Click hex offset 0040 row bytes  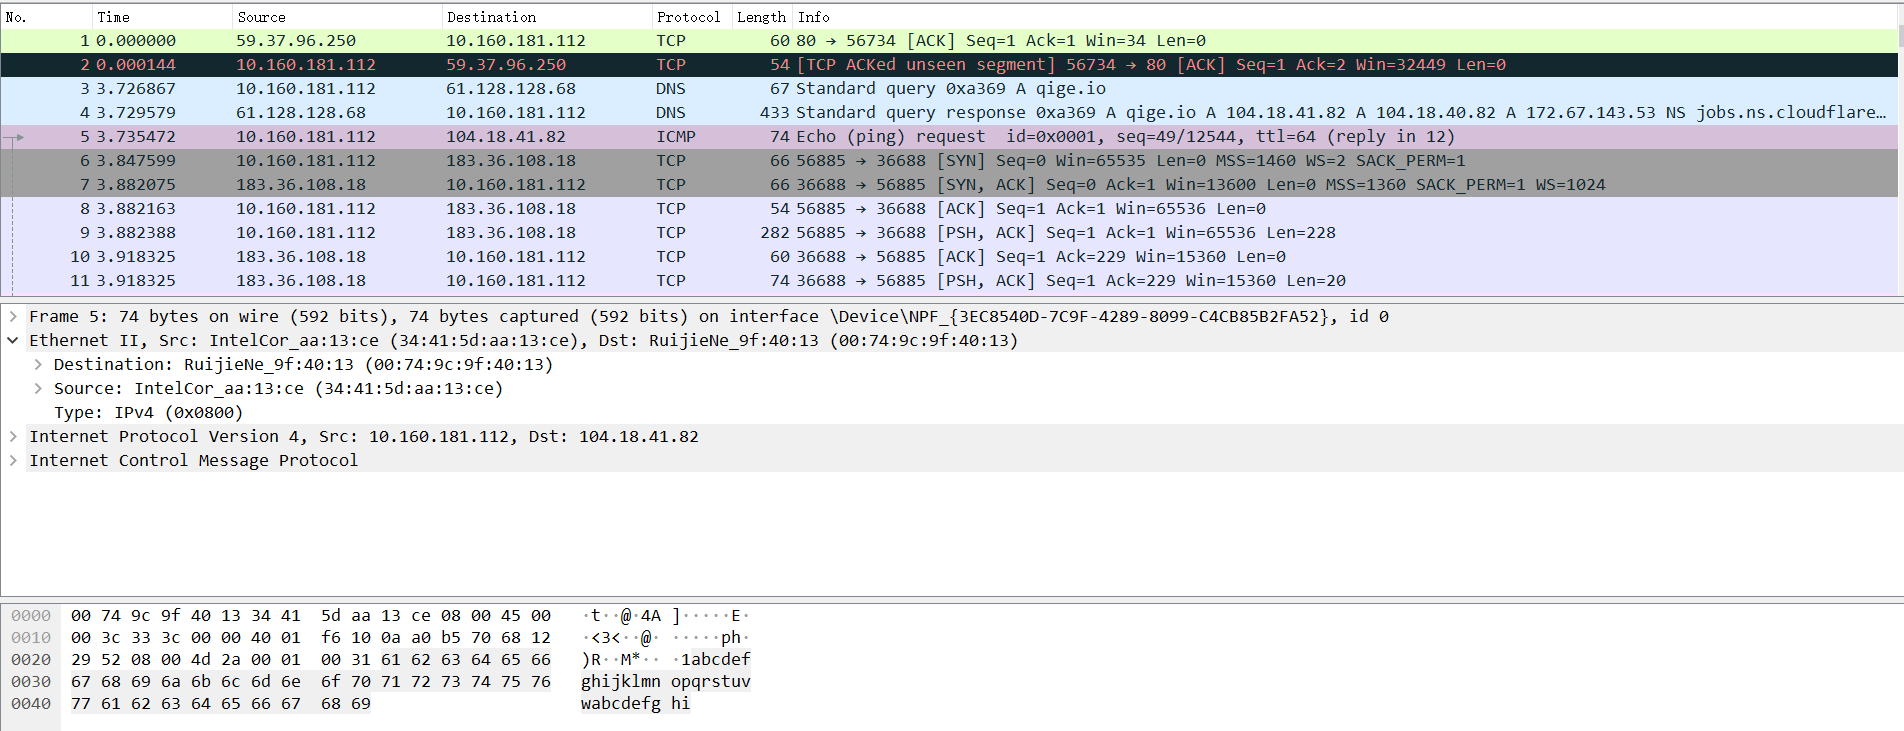[x=221, y=704]
